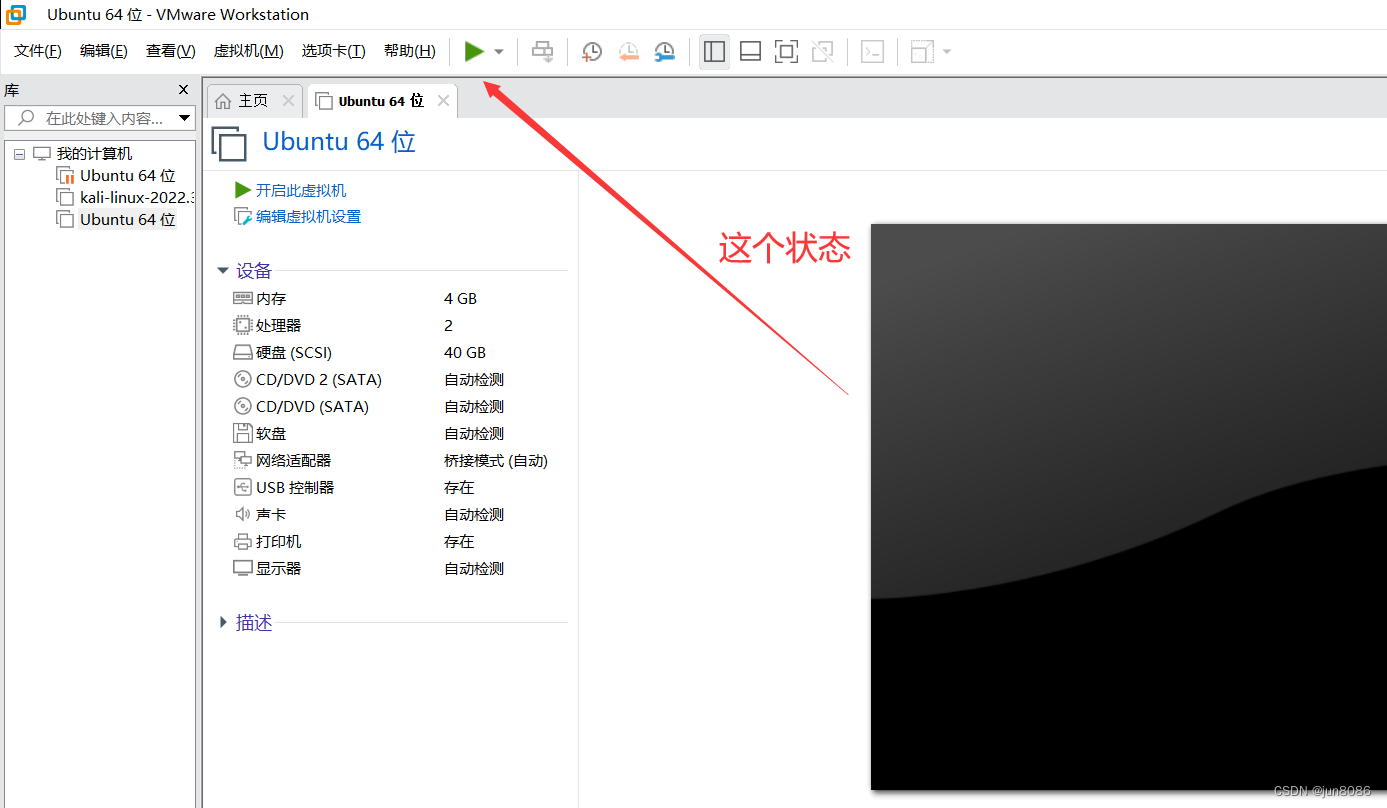
Task: Enter full screen mode icon
Action: point(787,51)
